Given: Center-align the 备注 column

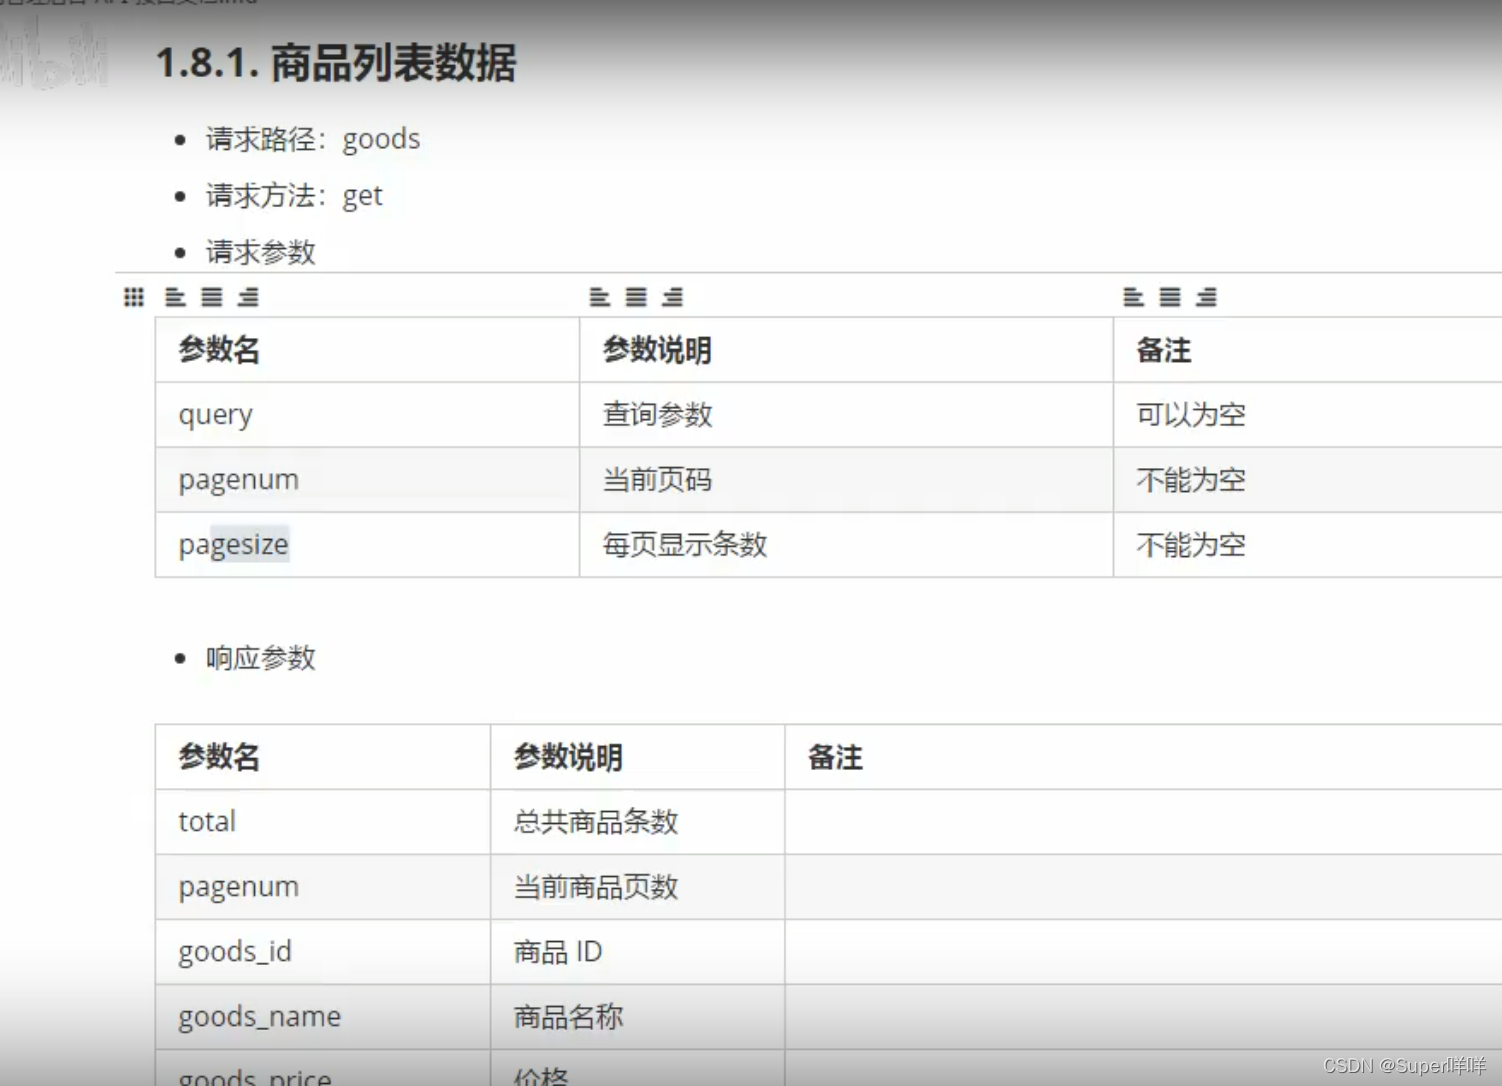Looking at the screenshot, I should (x=1170, y=296).
